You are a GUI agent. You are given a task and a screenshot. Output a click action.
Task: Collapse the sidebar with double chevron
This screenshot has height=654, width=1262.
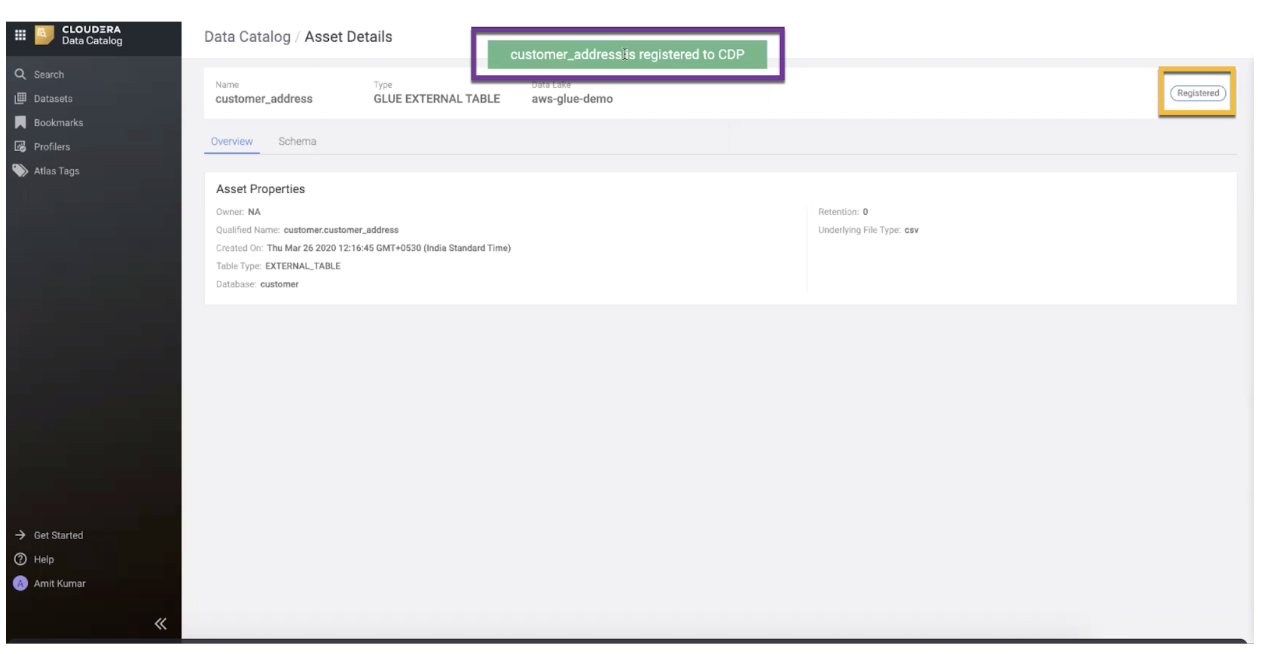click(159, 626)
